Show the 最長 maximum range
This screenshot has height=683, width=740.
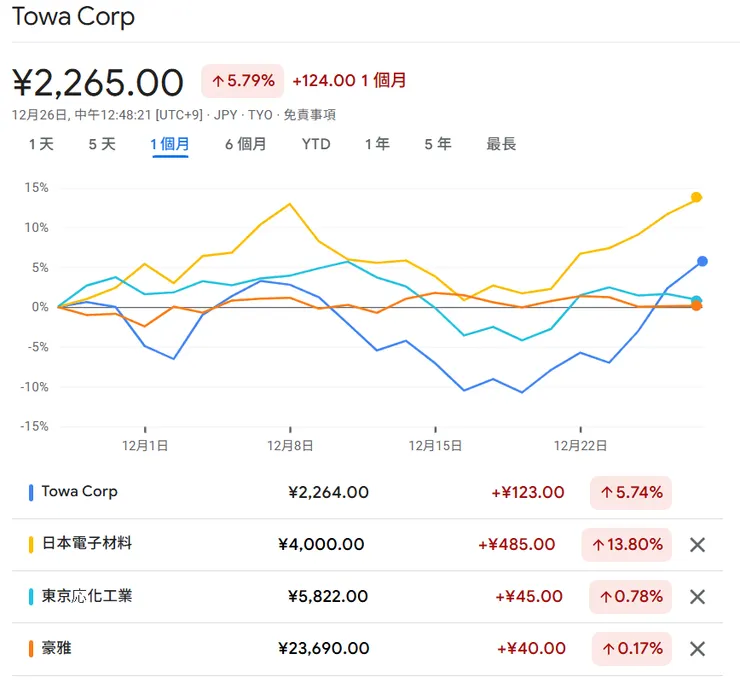[501, 144]
